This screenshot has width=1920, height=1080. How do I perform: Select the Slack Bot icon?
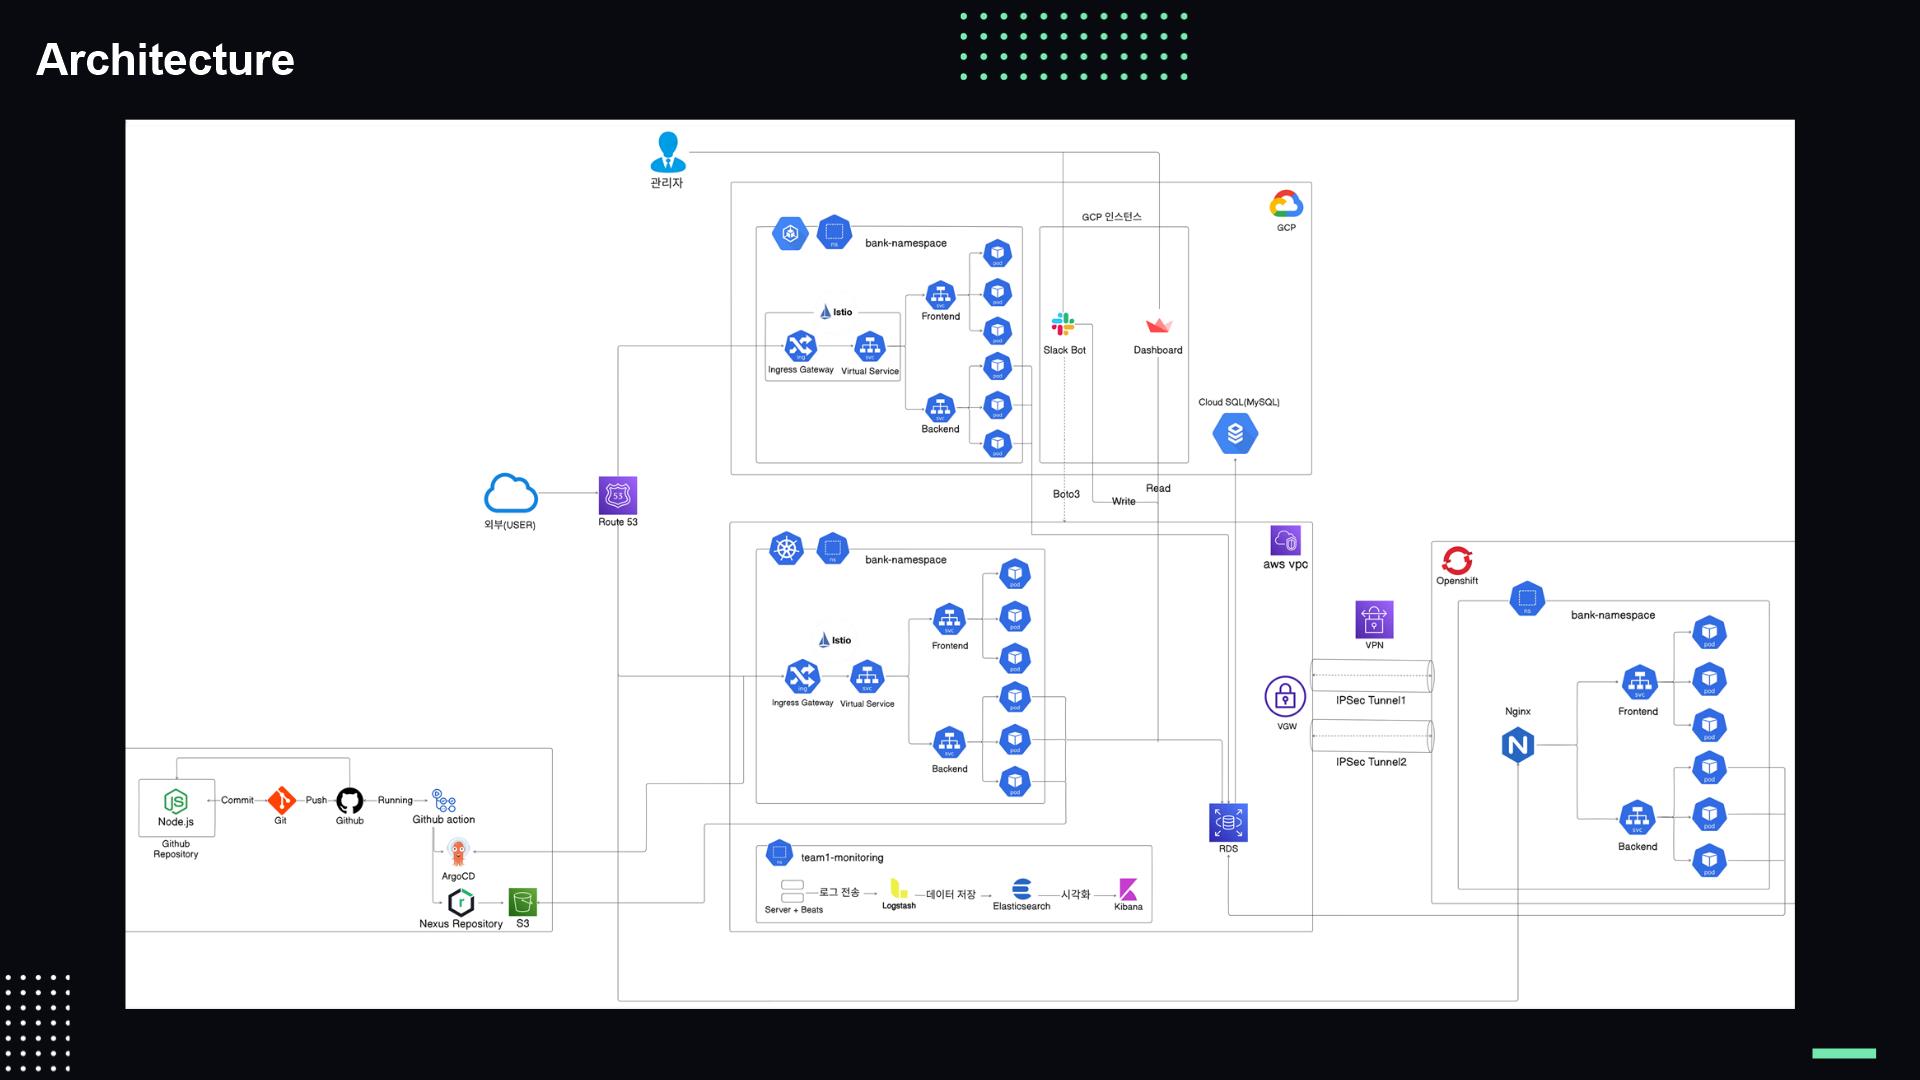1062,325
